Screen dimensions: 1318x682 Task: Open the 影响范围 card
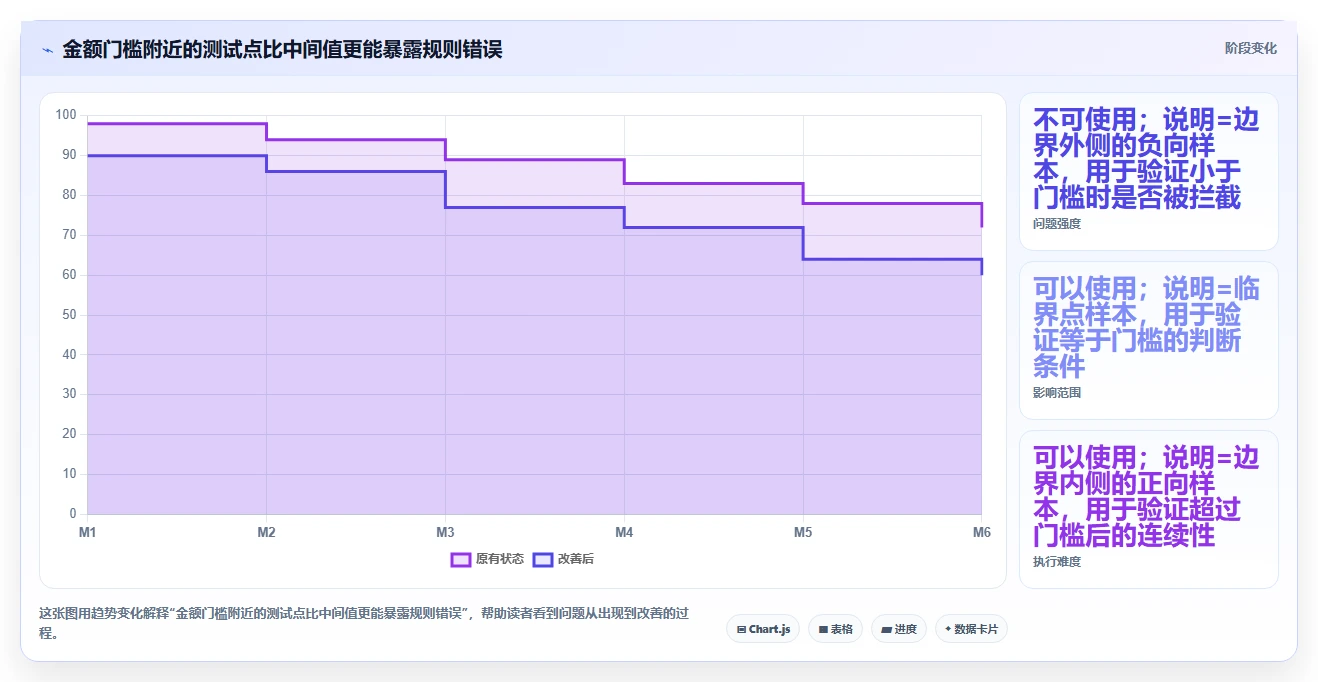[1148, 340]
